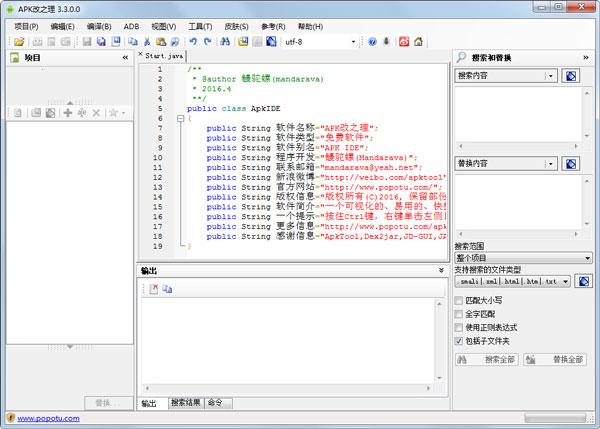The image size is (600, 429).
Task: Select the 输出 bottom tab
Action: pyautogui.click(x=152, y=403)
